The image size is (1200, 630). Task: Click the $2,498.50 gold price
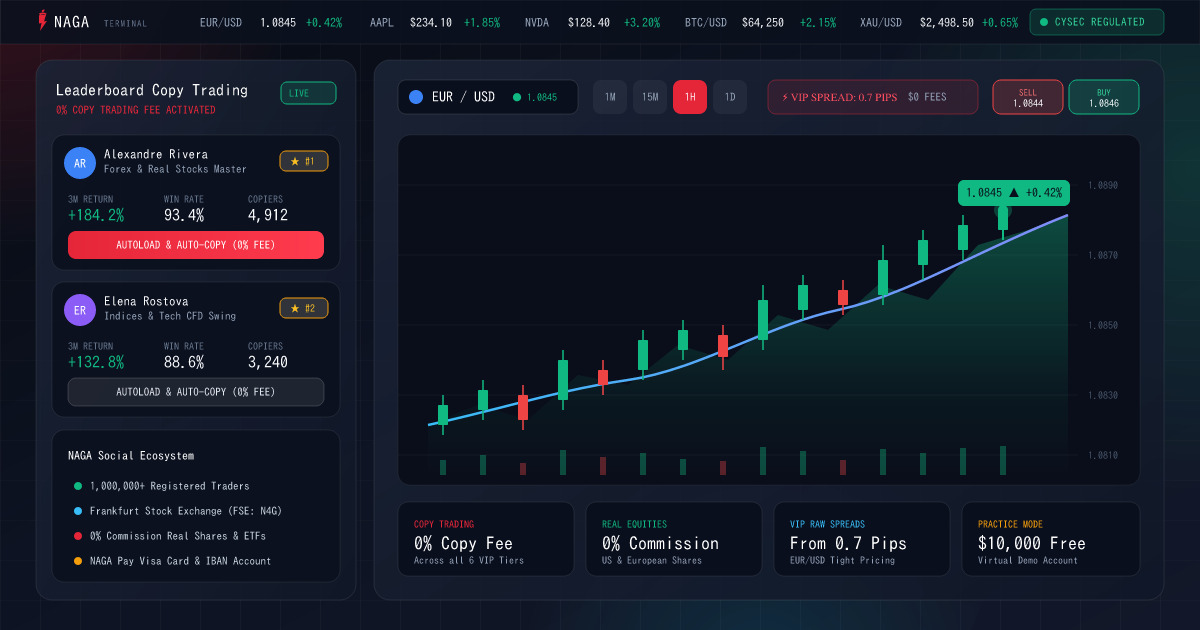pyautogui.click(x=946, y=22)
